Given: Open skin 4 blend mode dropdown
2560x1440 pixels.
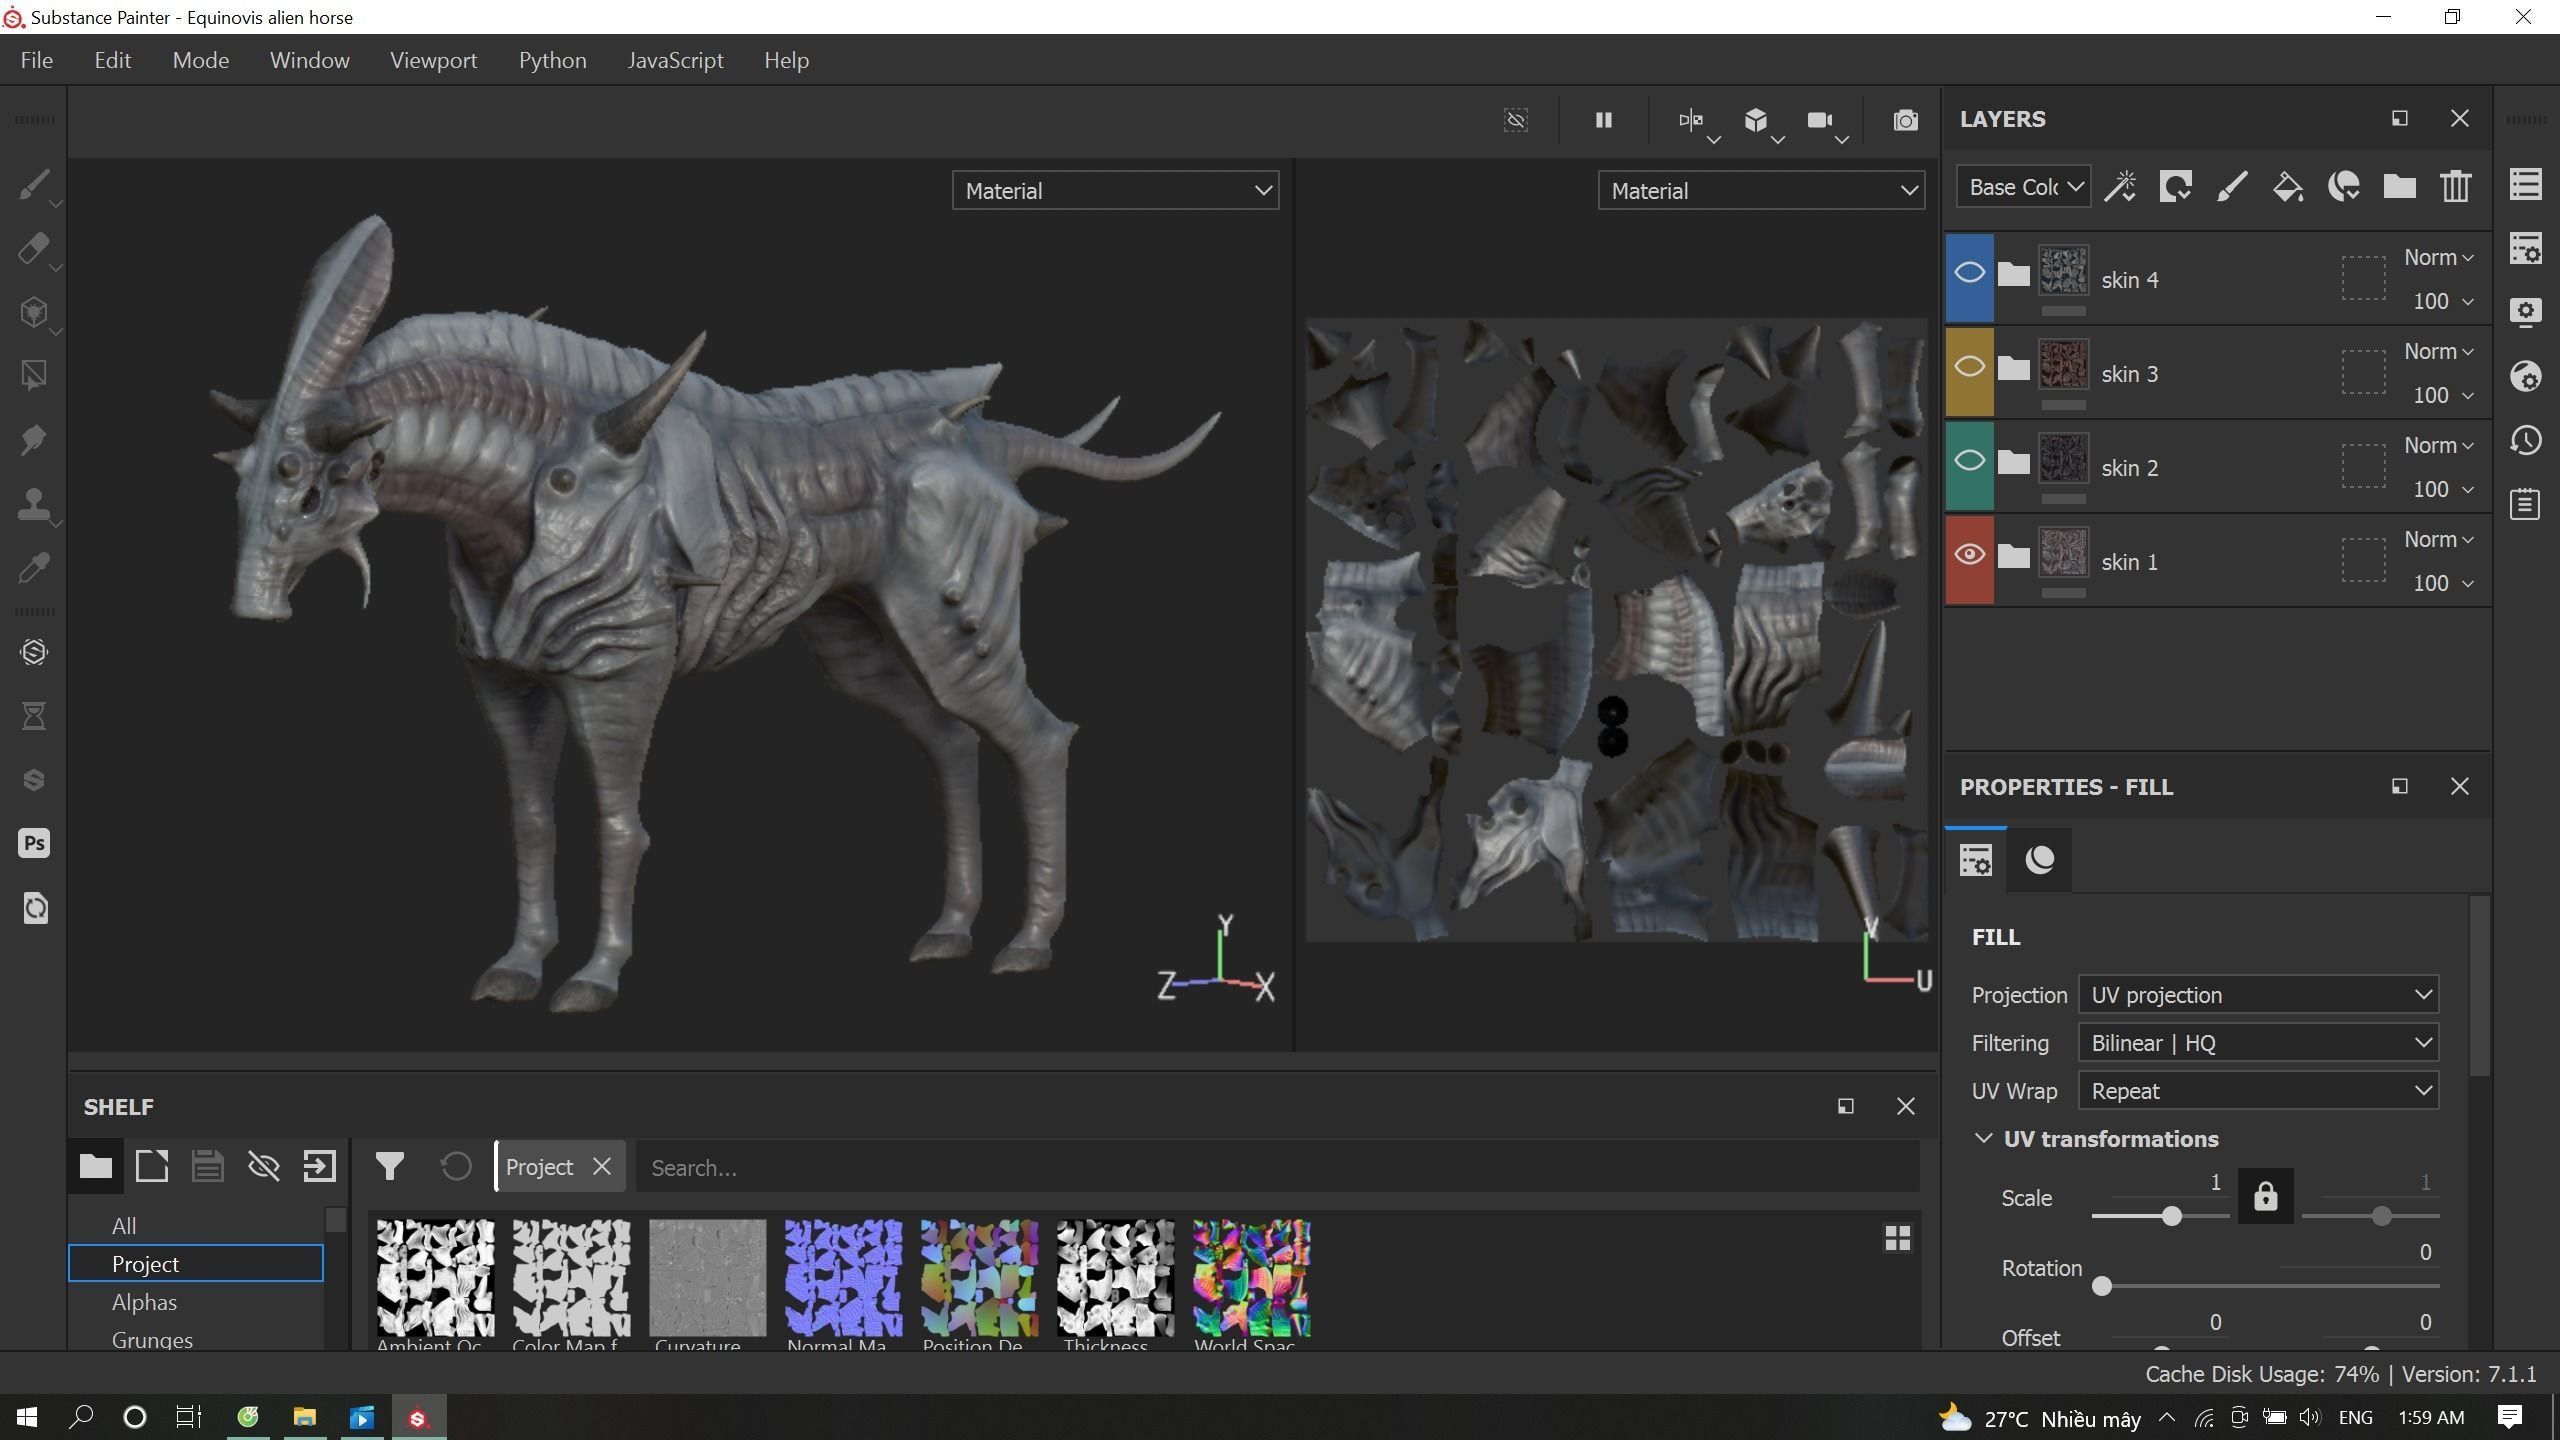Looking at the screenshot, I should [2438, 258].
